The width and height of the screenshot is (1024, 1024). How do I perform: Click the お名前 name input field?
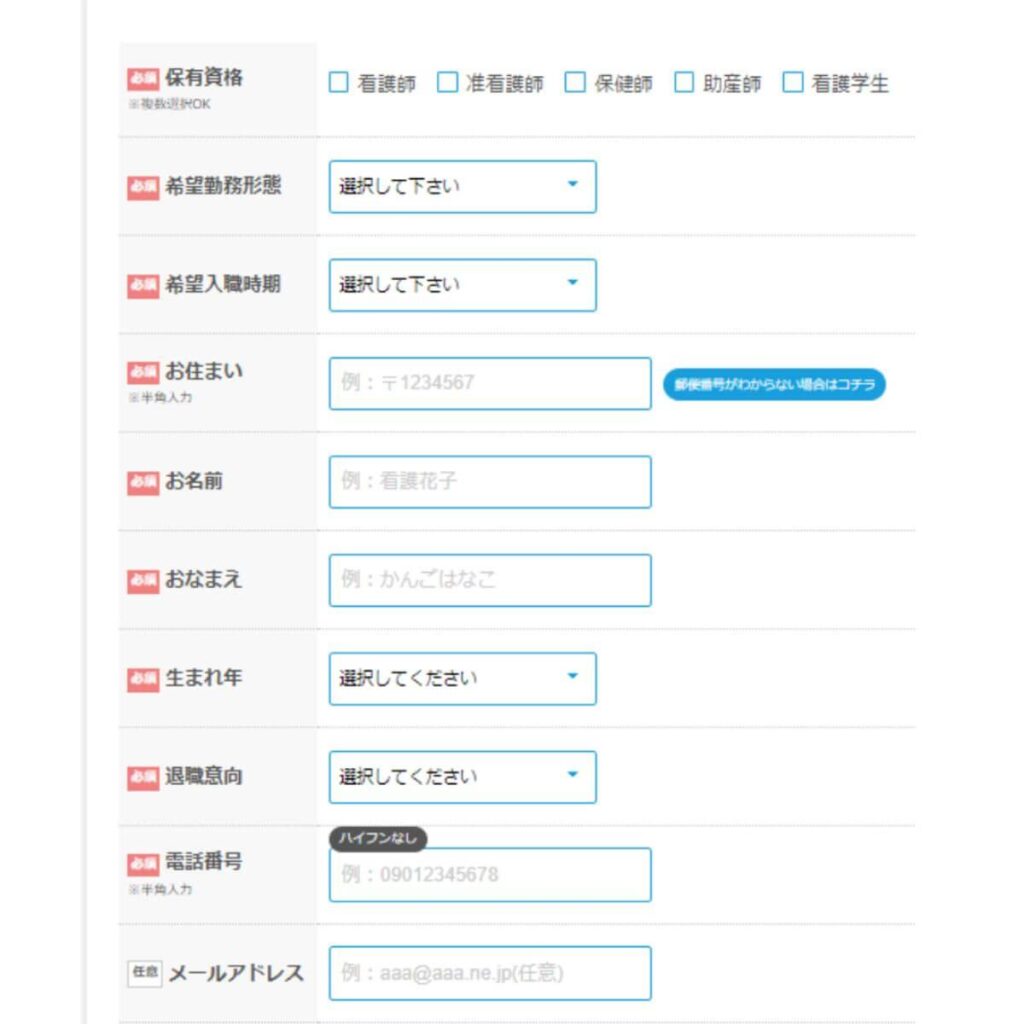point(490,482)
